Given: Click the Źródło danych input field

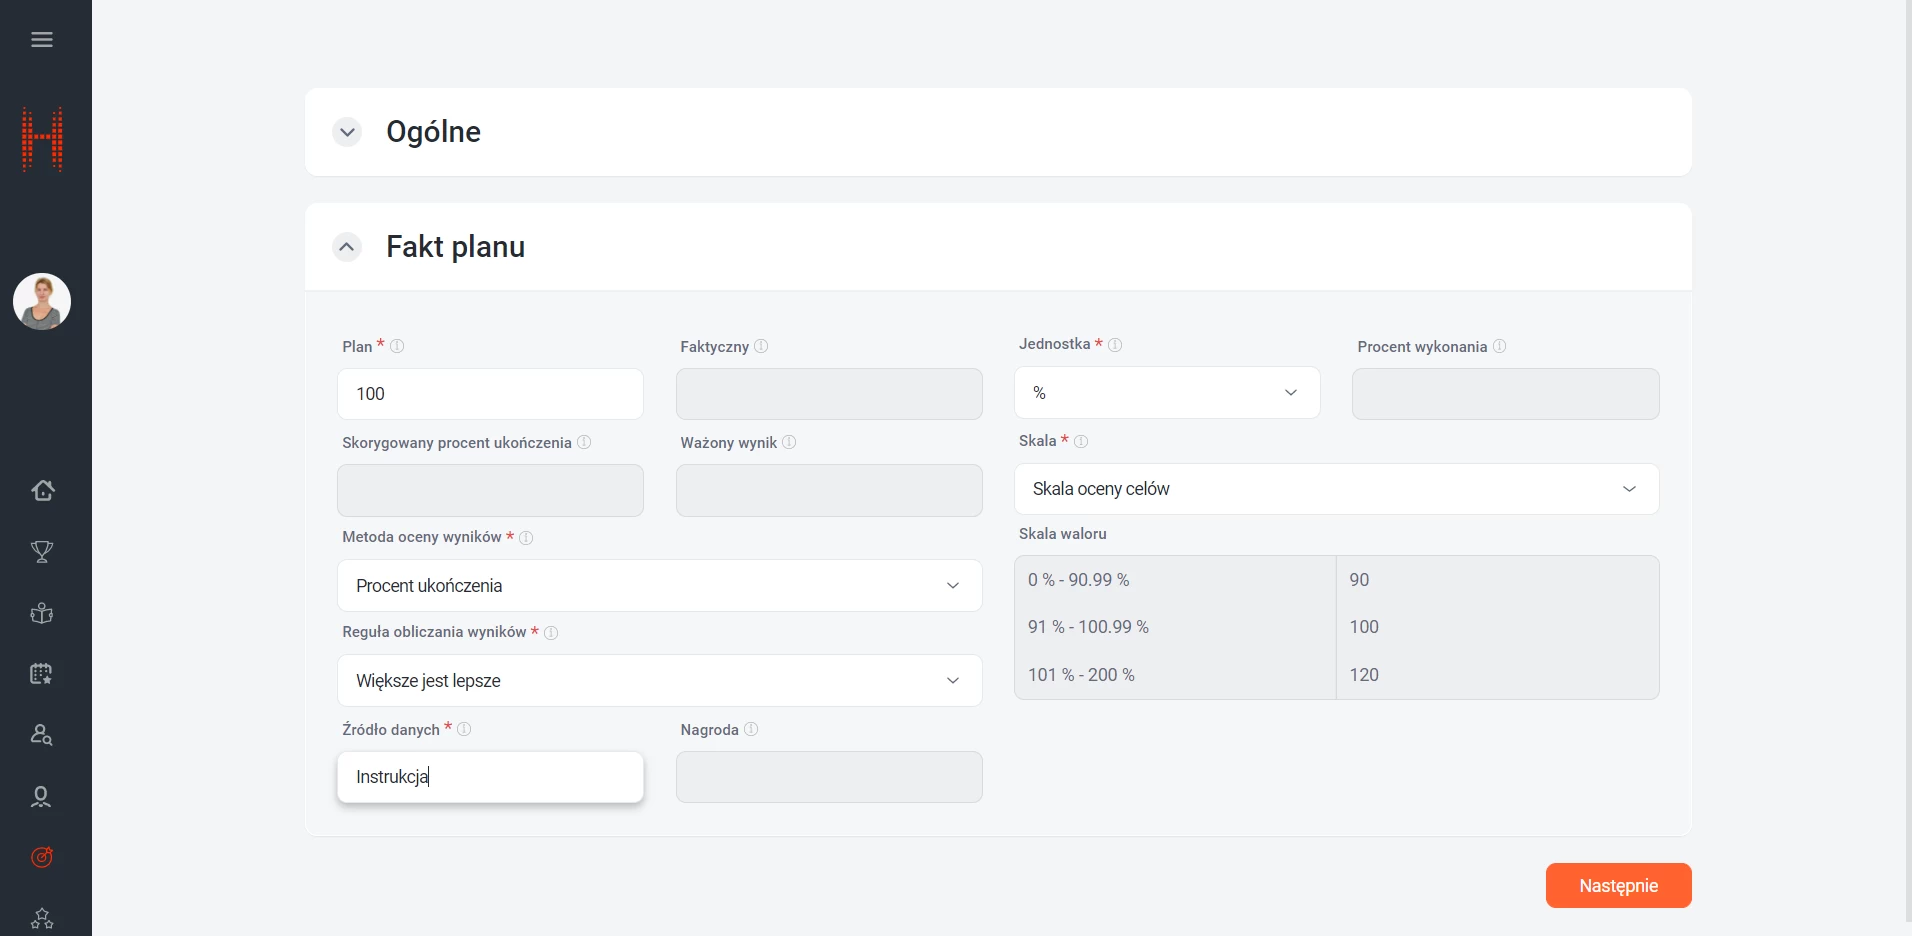Looking at the screenshot, I should [x=490, y=777].
